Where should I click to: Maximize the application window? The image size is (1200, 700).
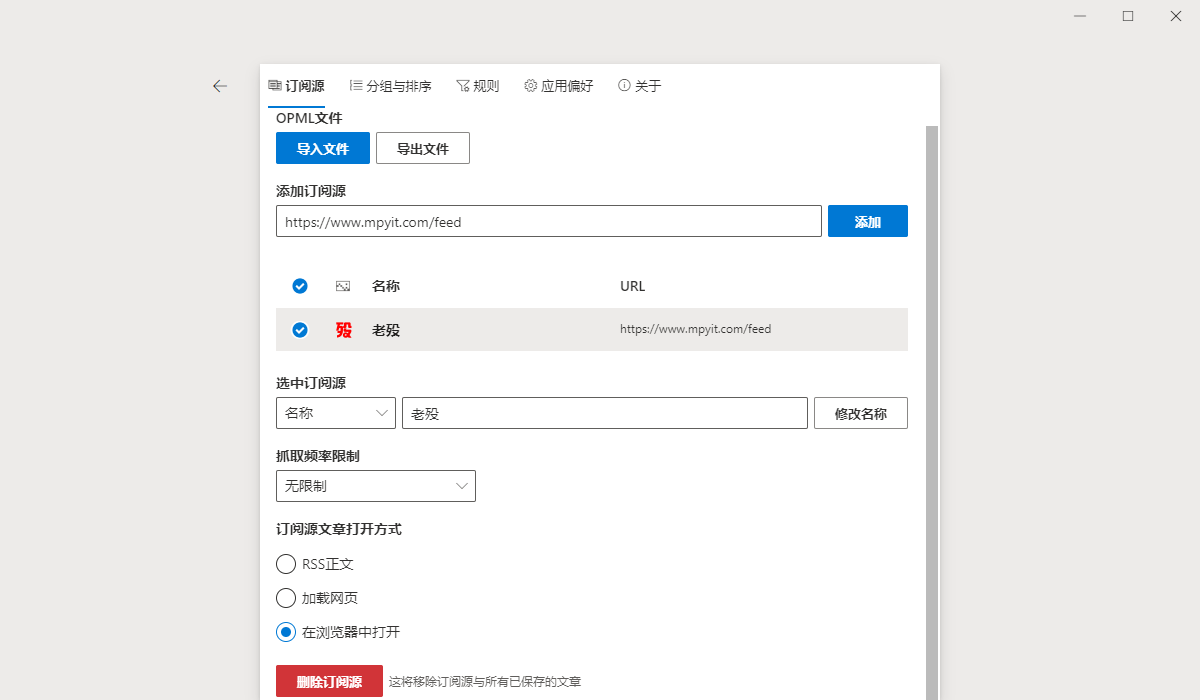(x=1128, y=16)
